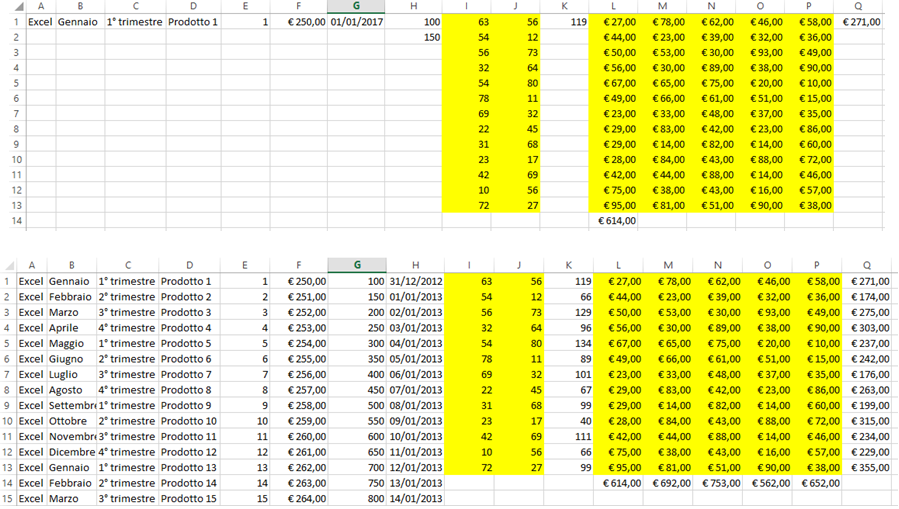Image resolution: width=899 pixels, height=509 pixels.
Task: Select the cell showing 129
Action: 568,312
